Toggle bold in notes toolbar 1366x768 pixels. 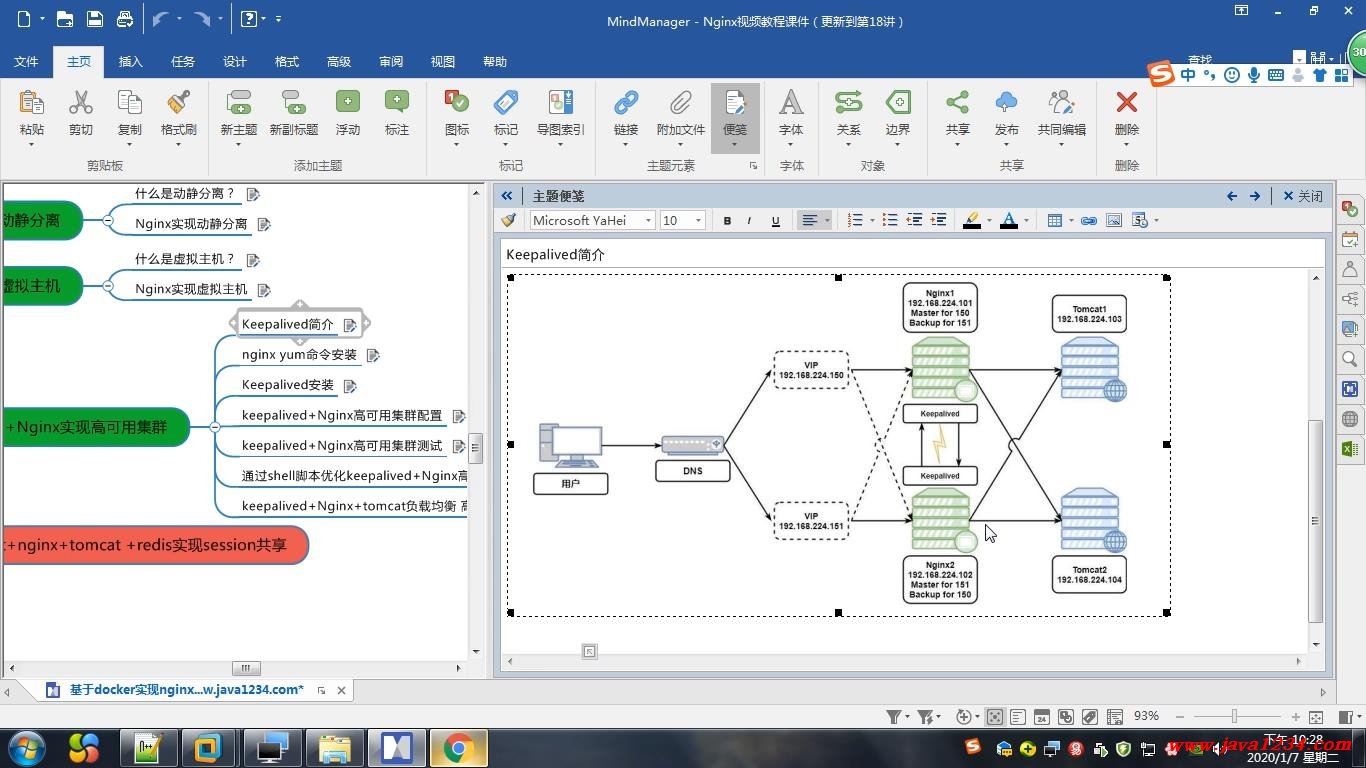pyautogui.click(x=727, y=221)
